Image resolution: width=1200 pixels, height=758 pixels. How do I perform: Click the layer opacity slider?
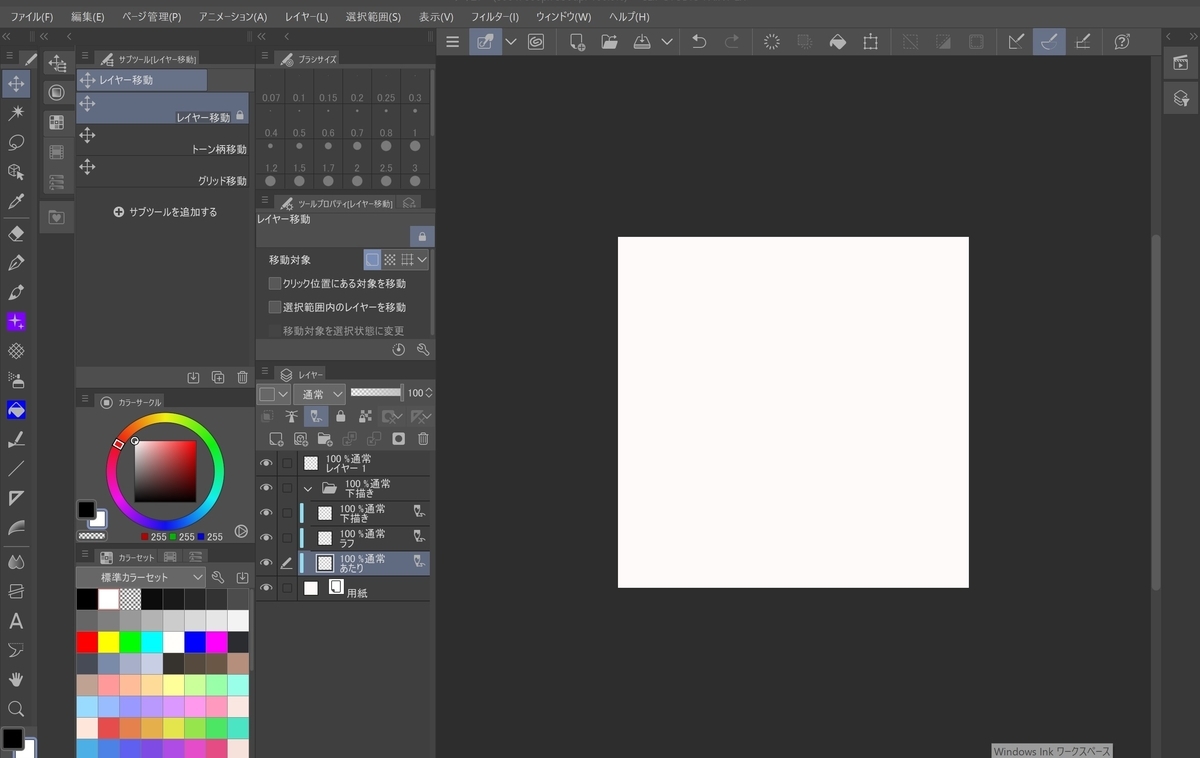point(376,393)
